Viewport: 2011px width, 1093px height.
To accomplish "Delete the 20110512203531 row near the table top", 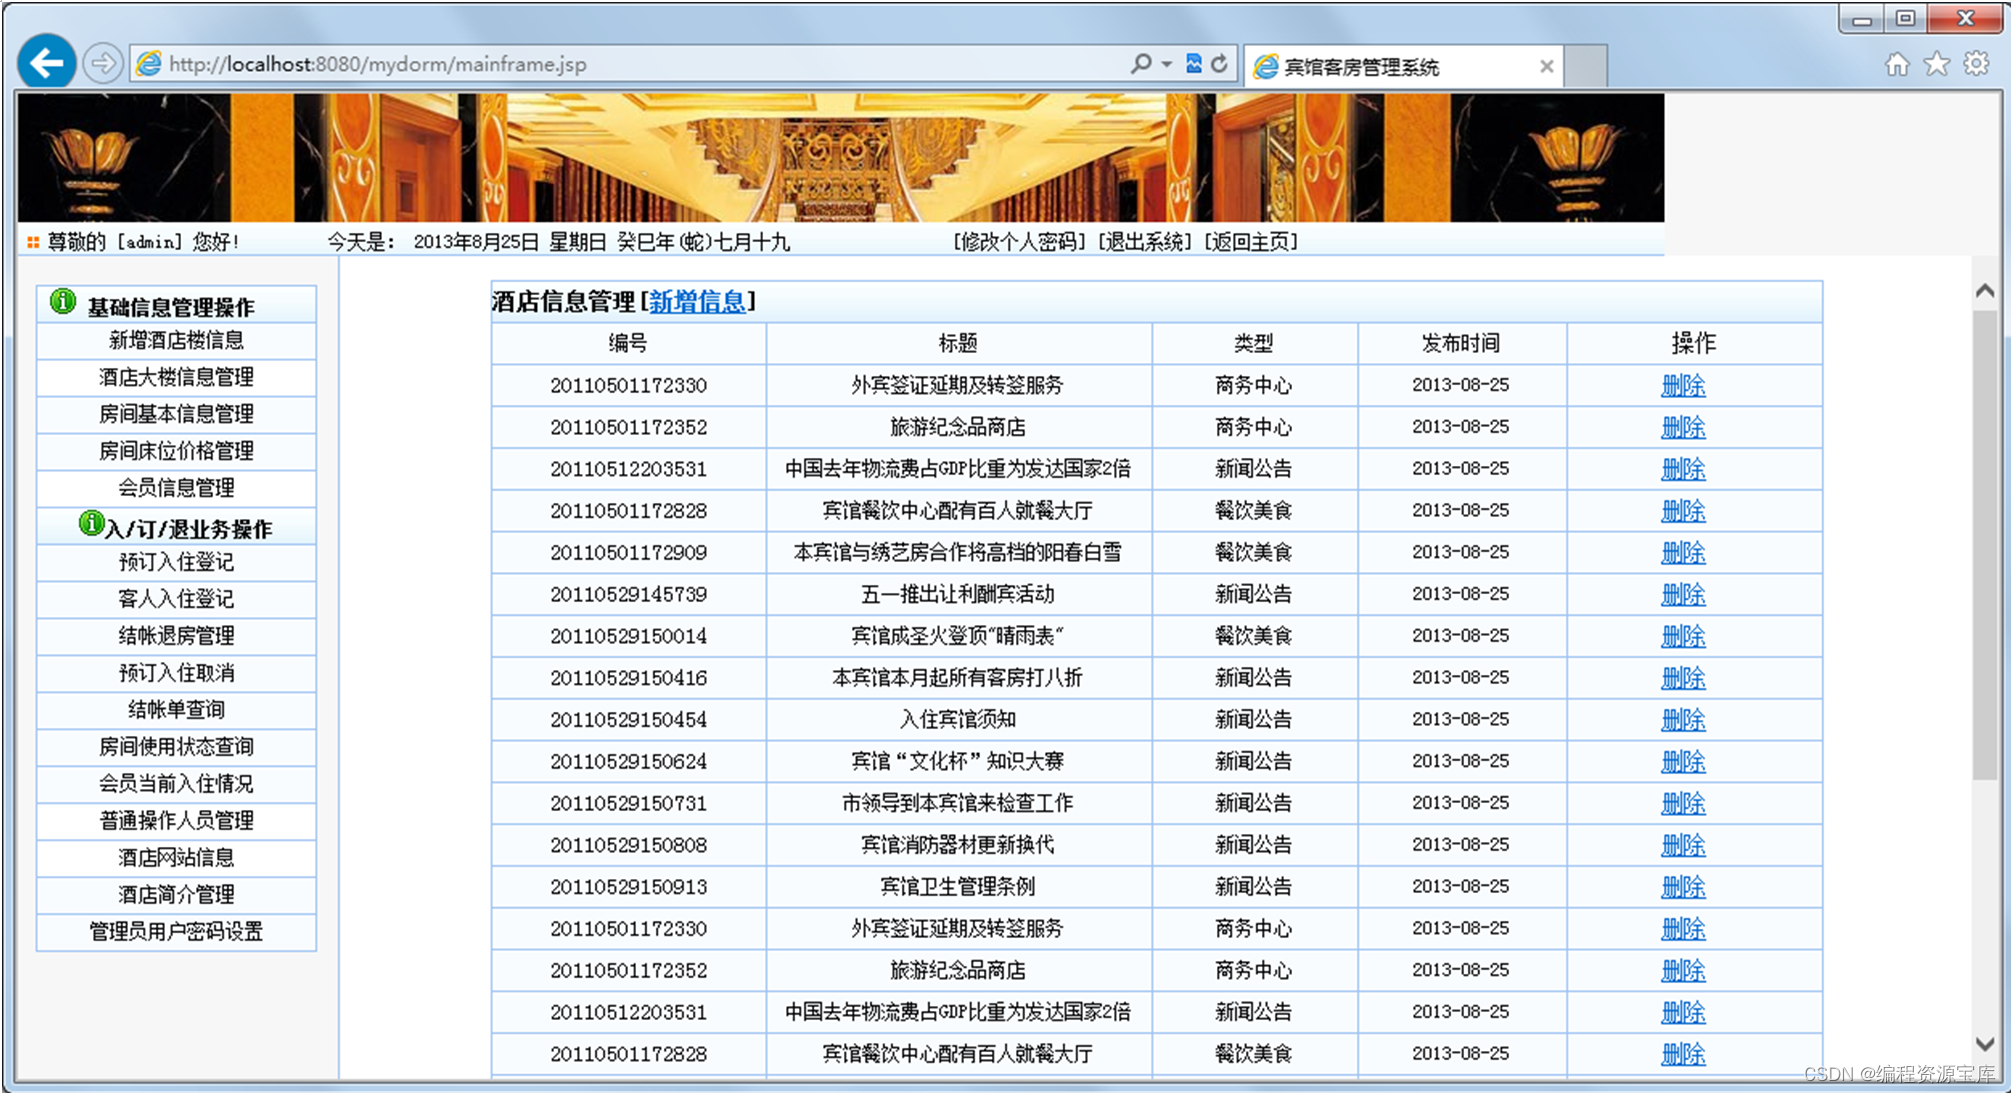I will pyautogui.click(x=1683, y=470).
